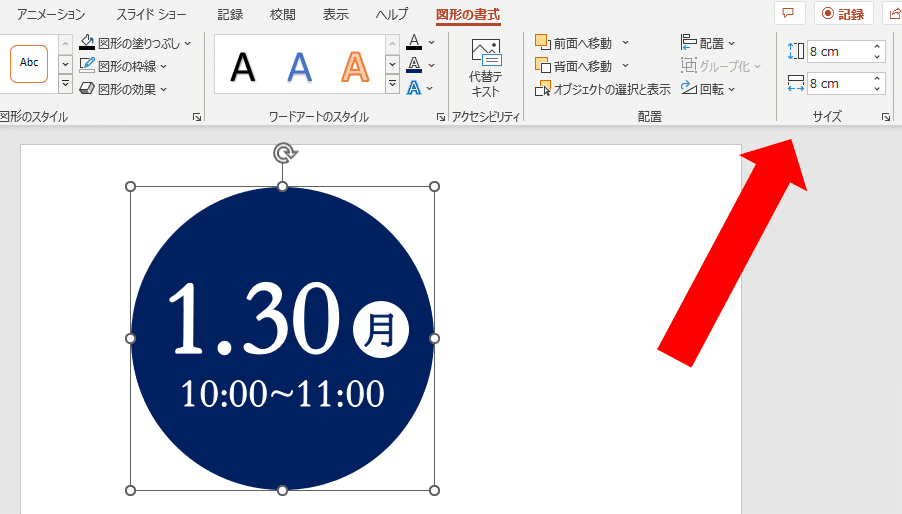Open the スライド ショー tab
The height and width of the screenshot is (514, 902).
tap(151, 15)
